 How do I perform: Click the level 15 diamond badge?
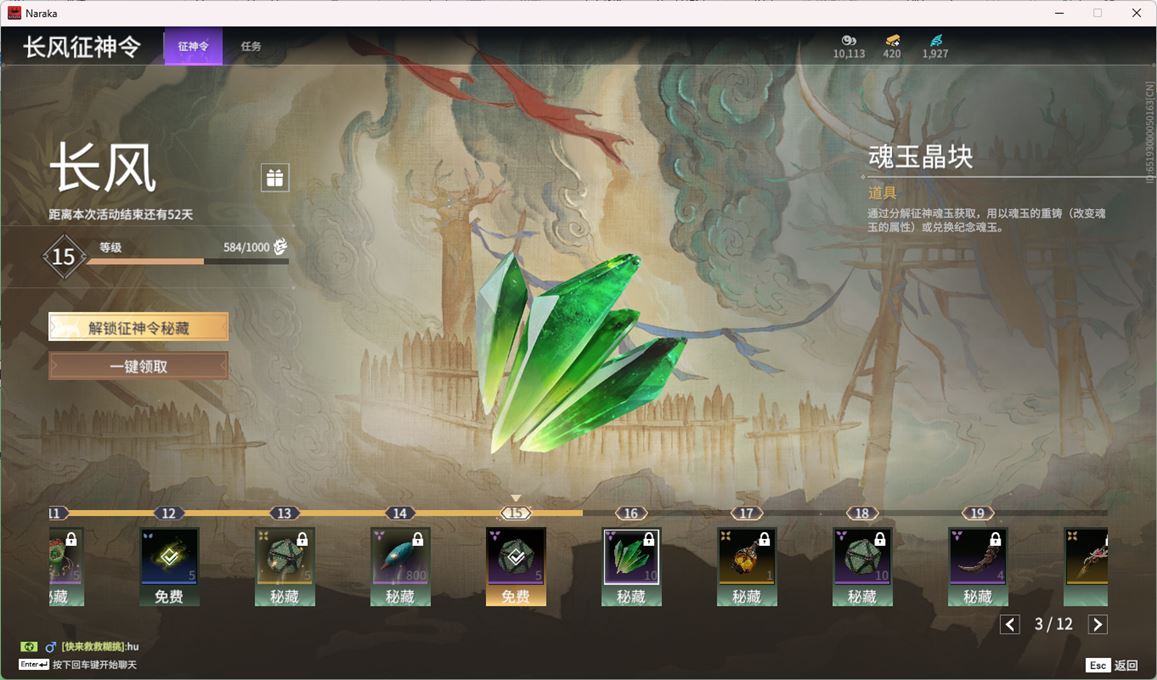(63, 257)
